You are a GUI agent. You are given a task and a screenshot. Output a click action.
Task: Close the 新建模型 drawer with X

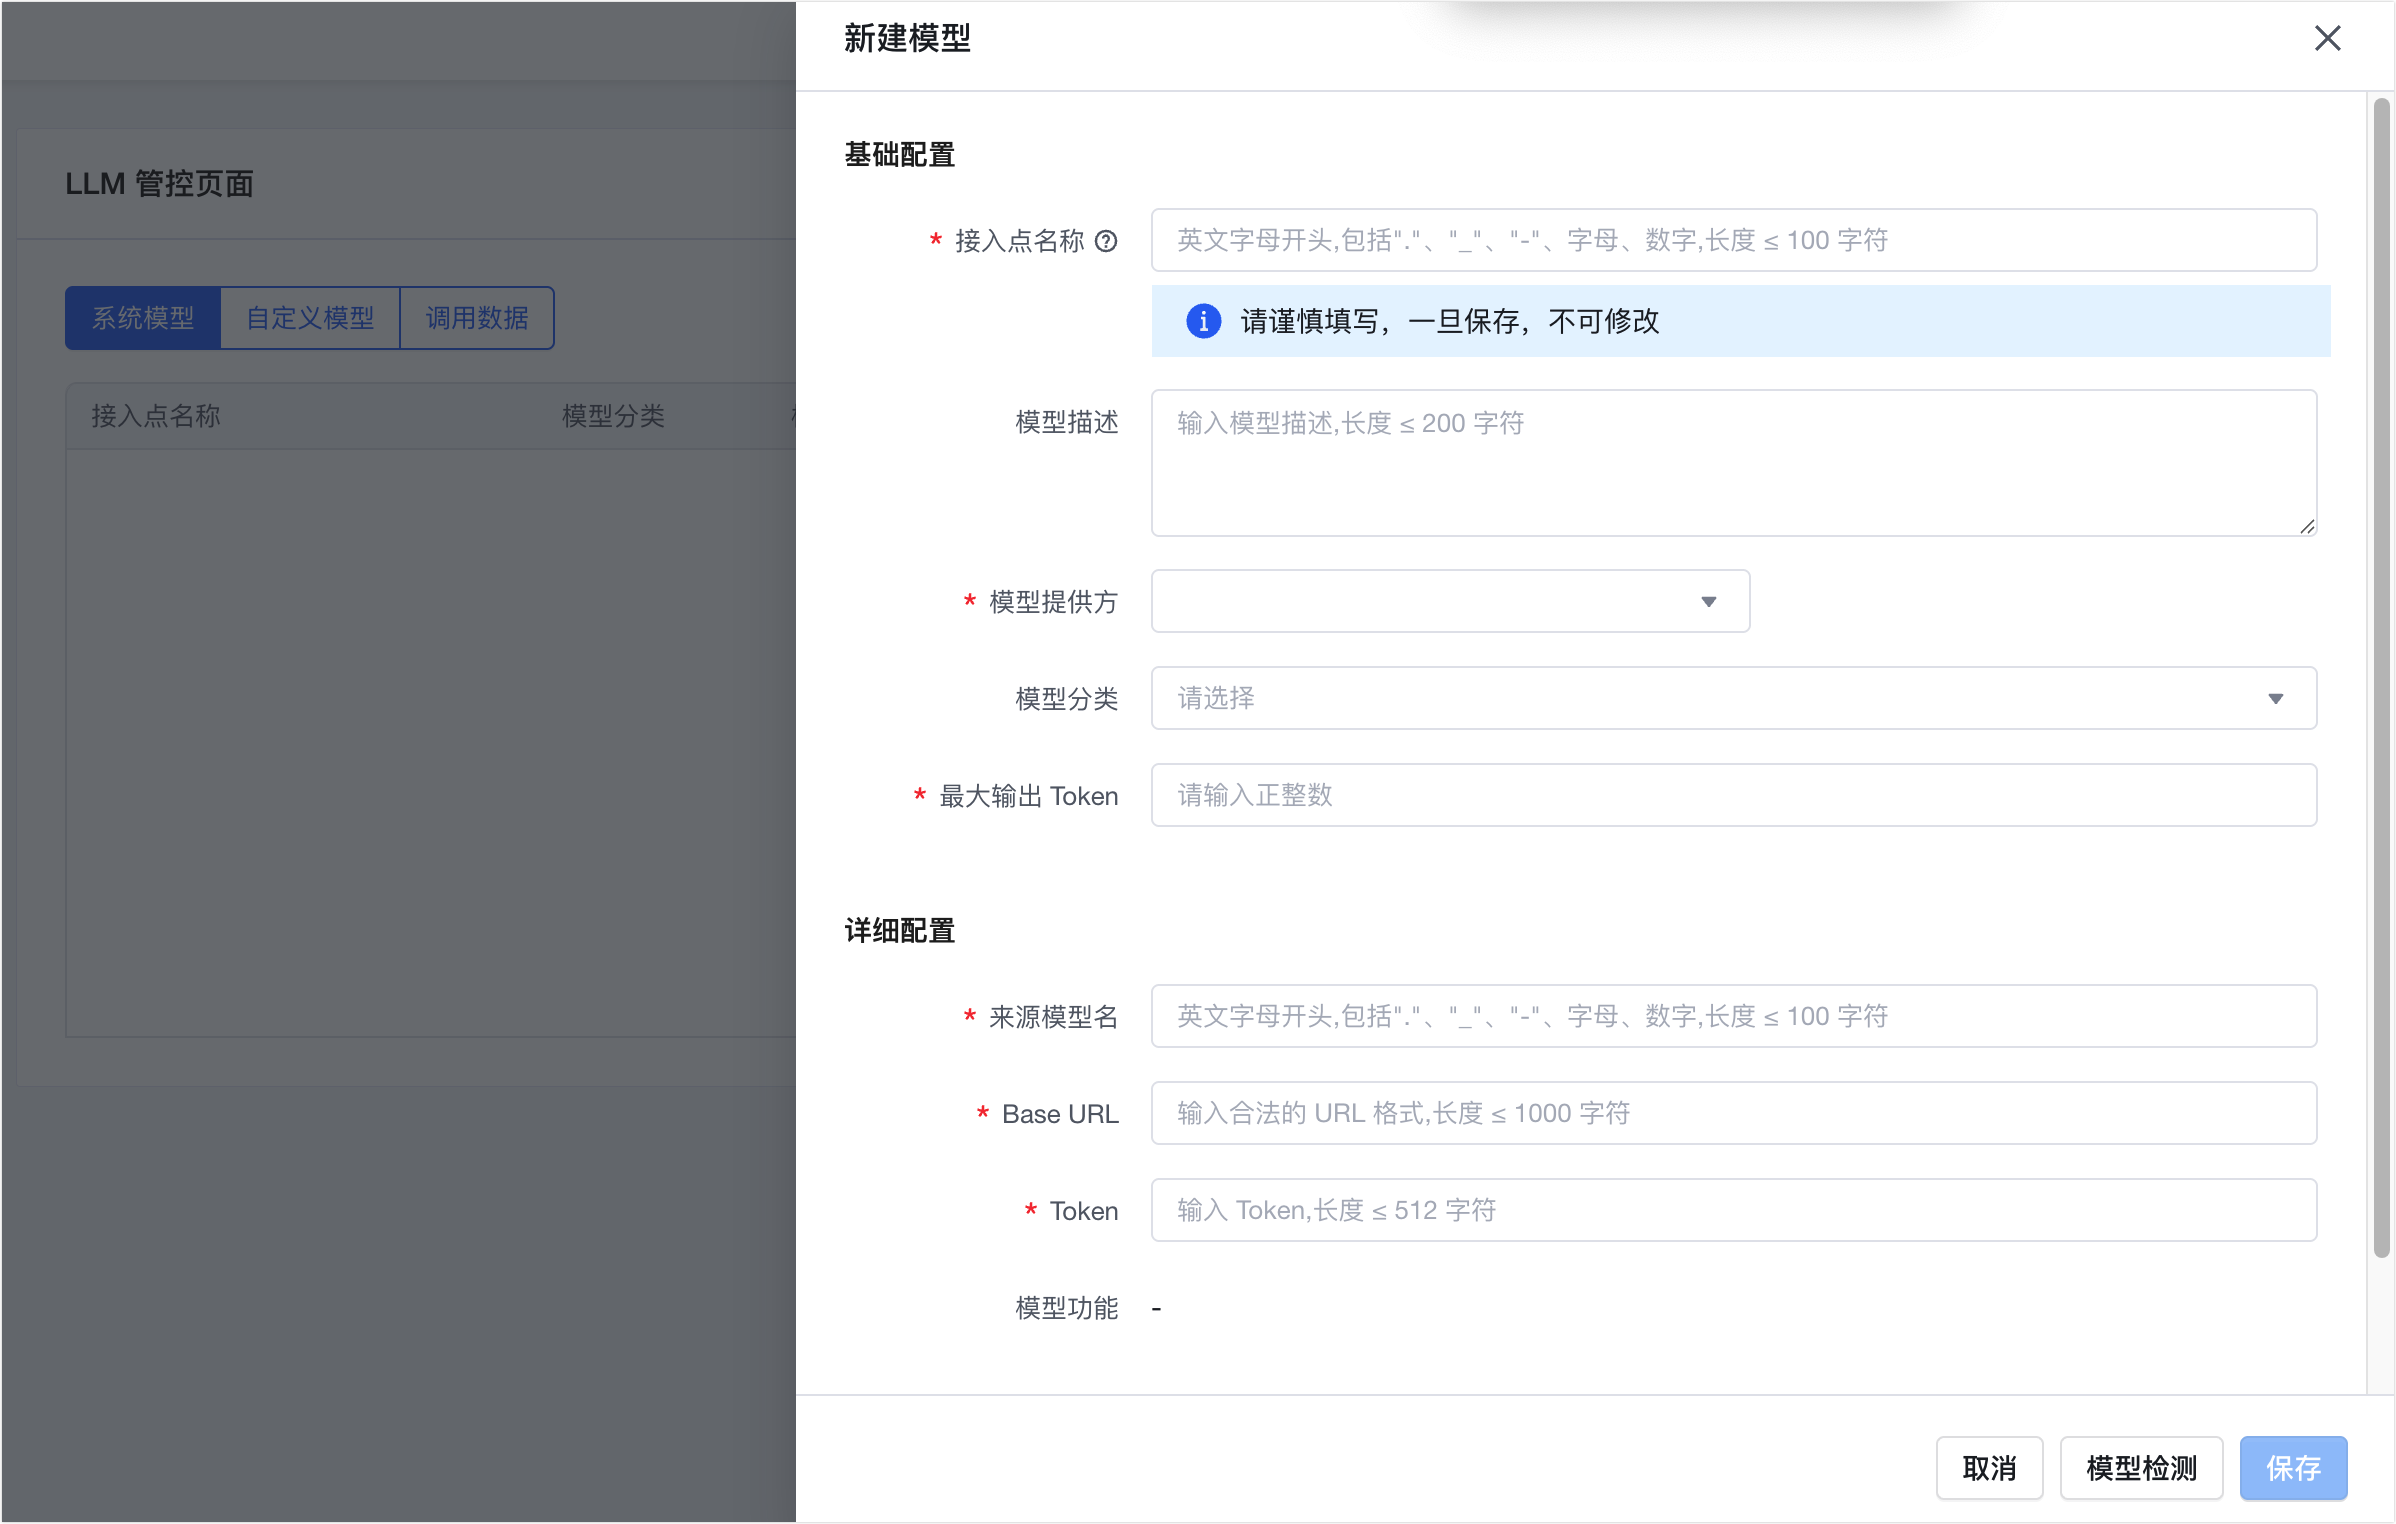(2327, 39)
